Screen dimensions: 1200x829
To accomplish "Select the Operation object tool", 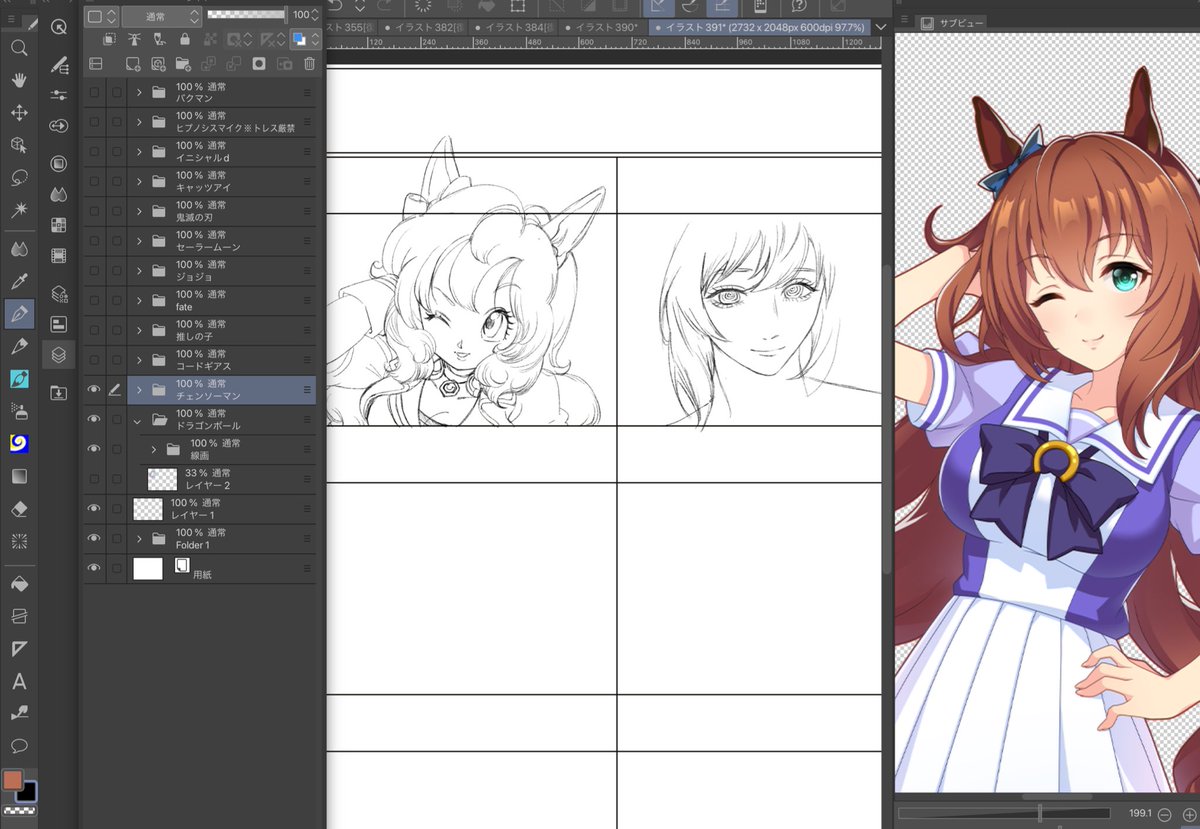I will point(19,145).
